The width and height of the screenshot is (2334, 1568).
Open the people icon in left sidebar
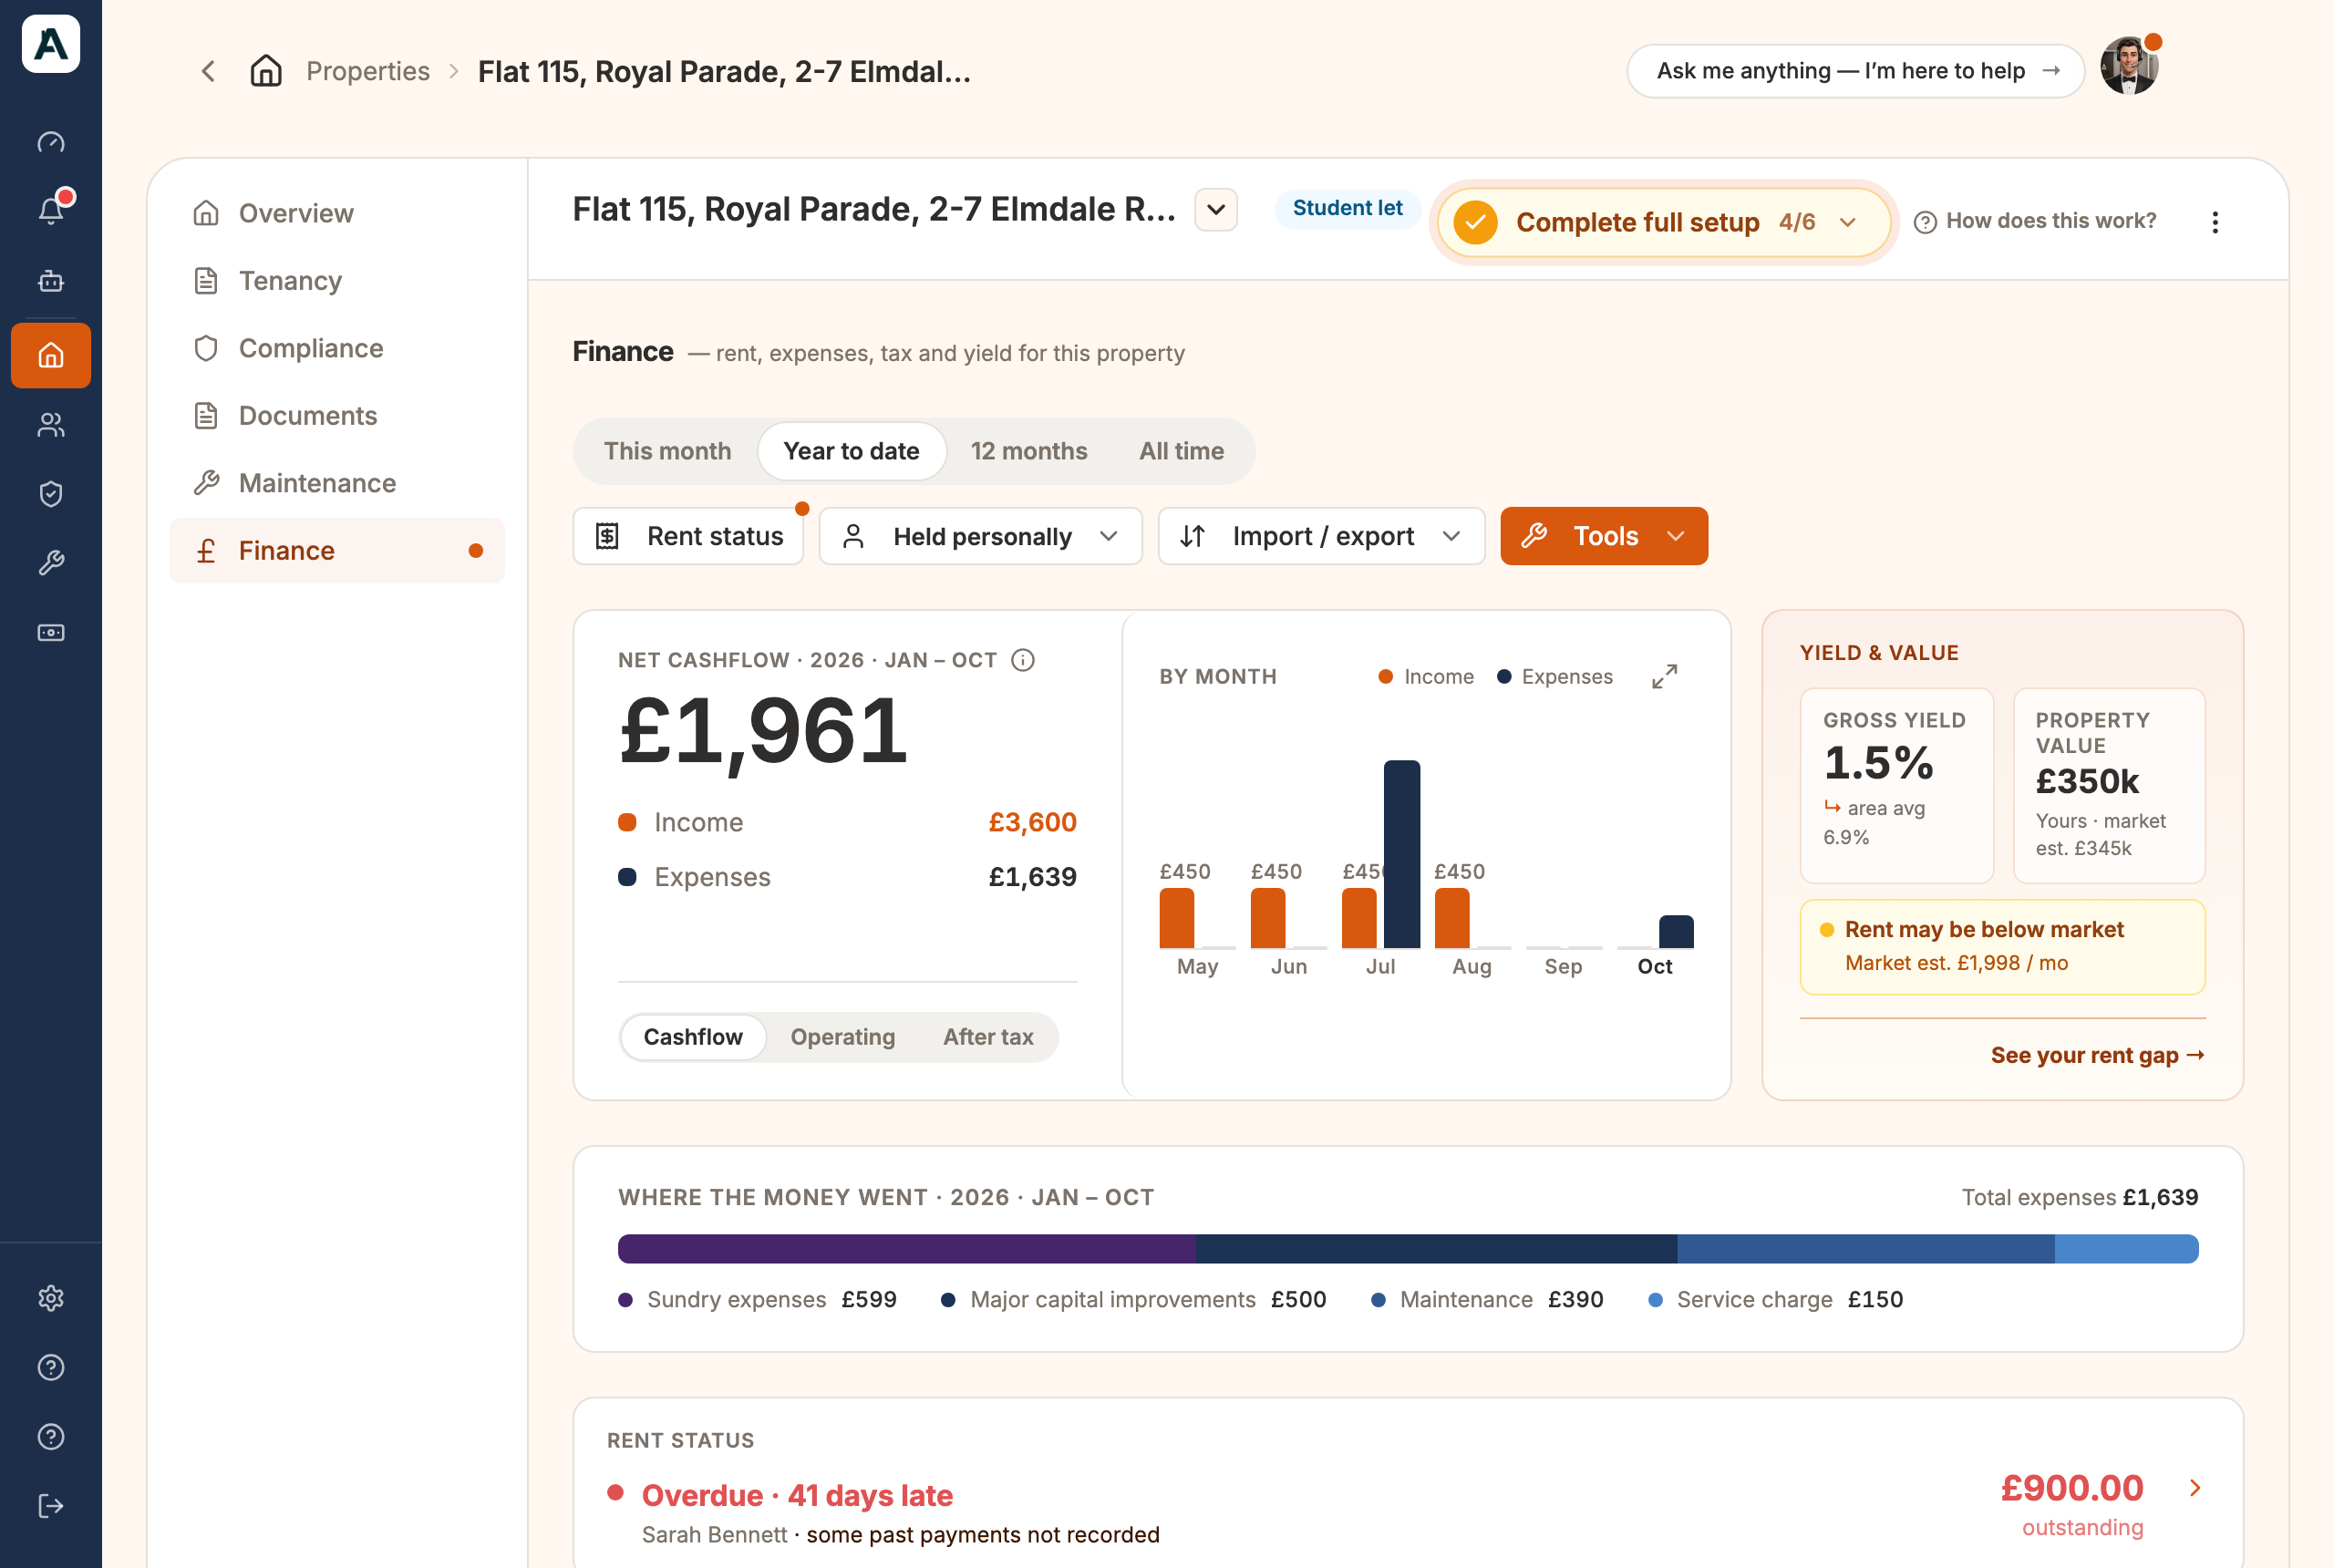click(51, 425)
